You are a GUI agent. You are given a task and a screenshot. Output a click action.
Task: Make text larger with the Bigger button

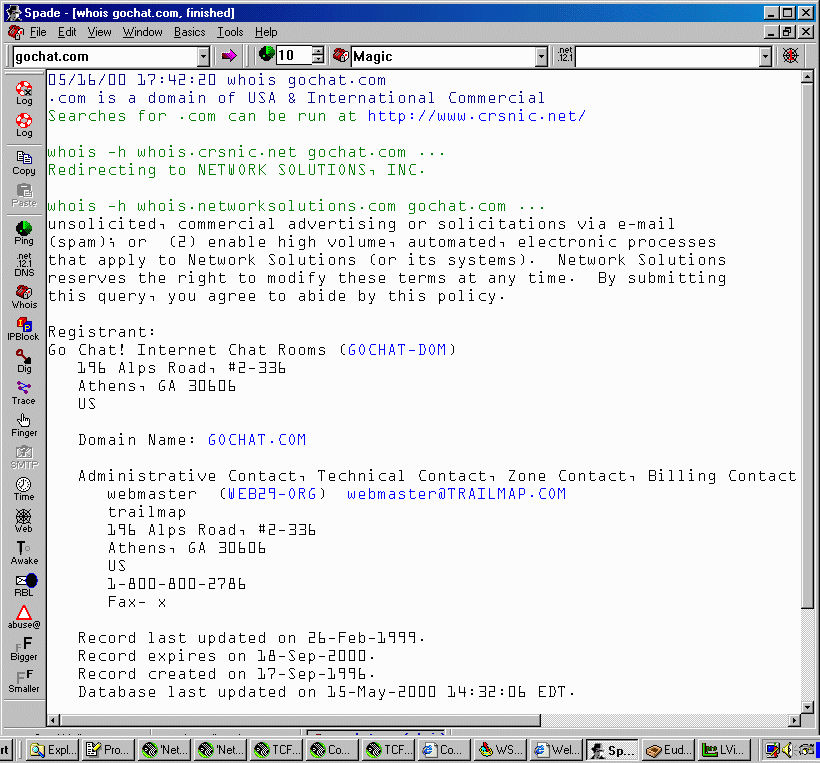[x=24, y=649]
